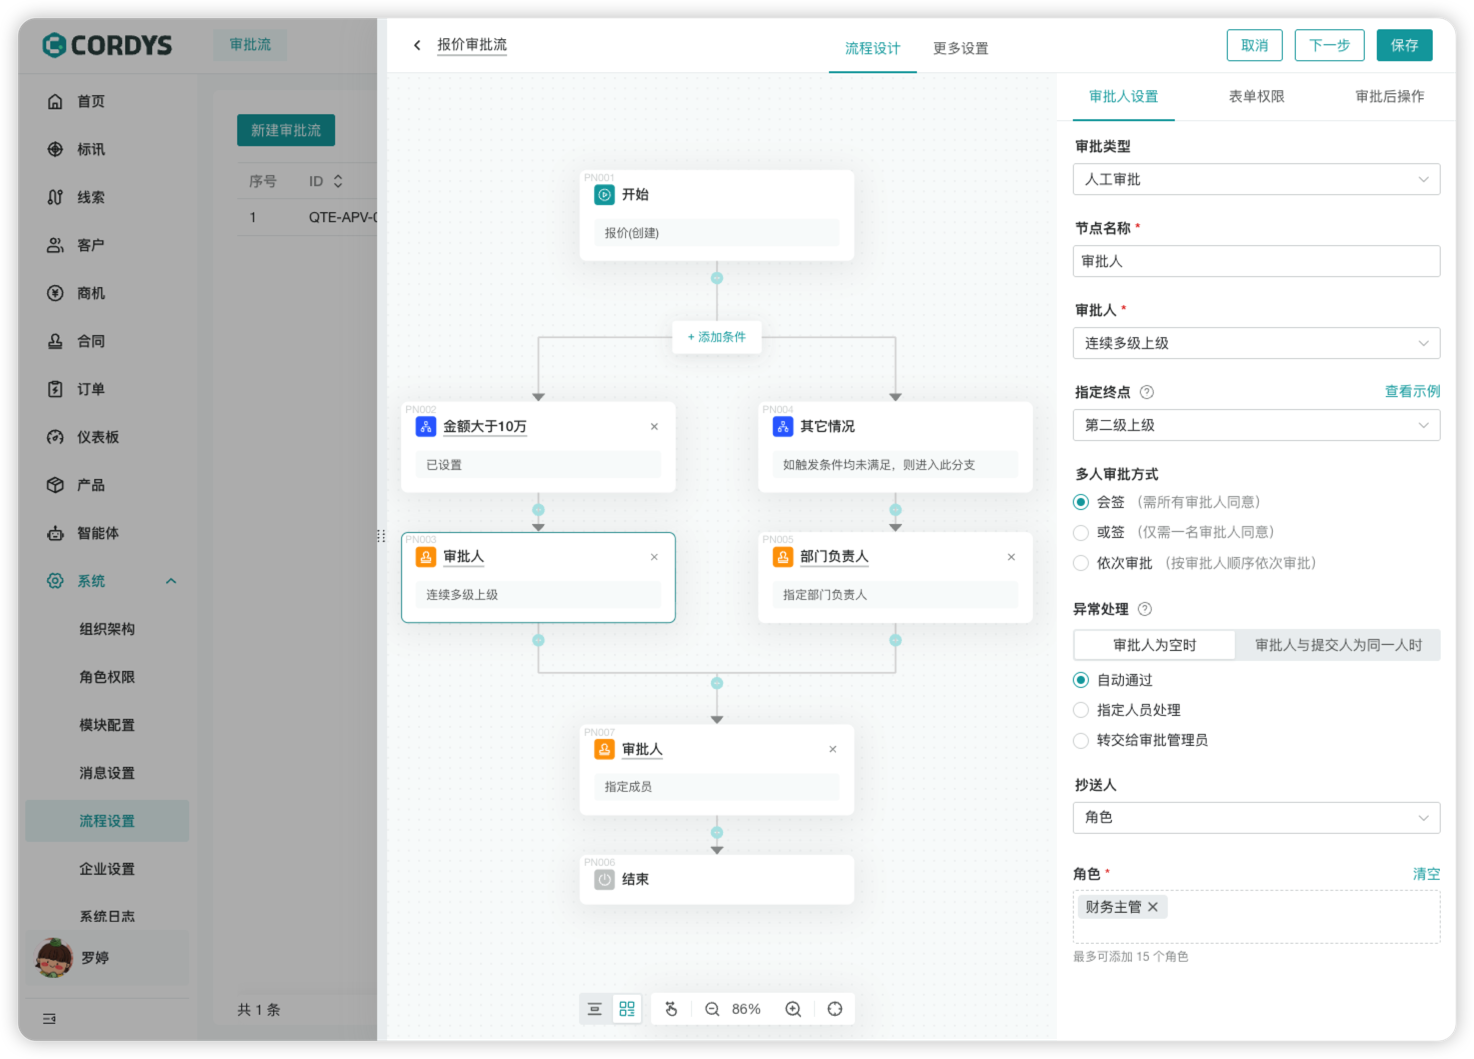Open the 更多设置 tab
Screen dimensions: 1474x1059
click(961, 48)
